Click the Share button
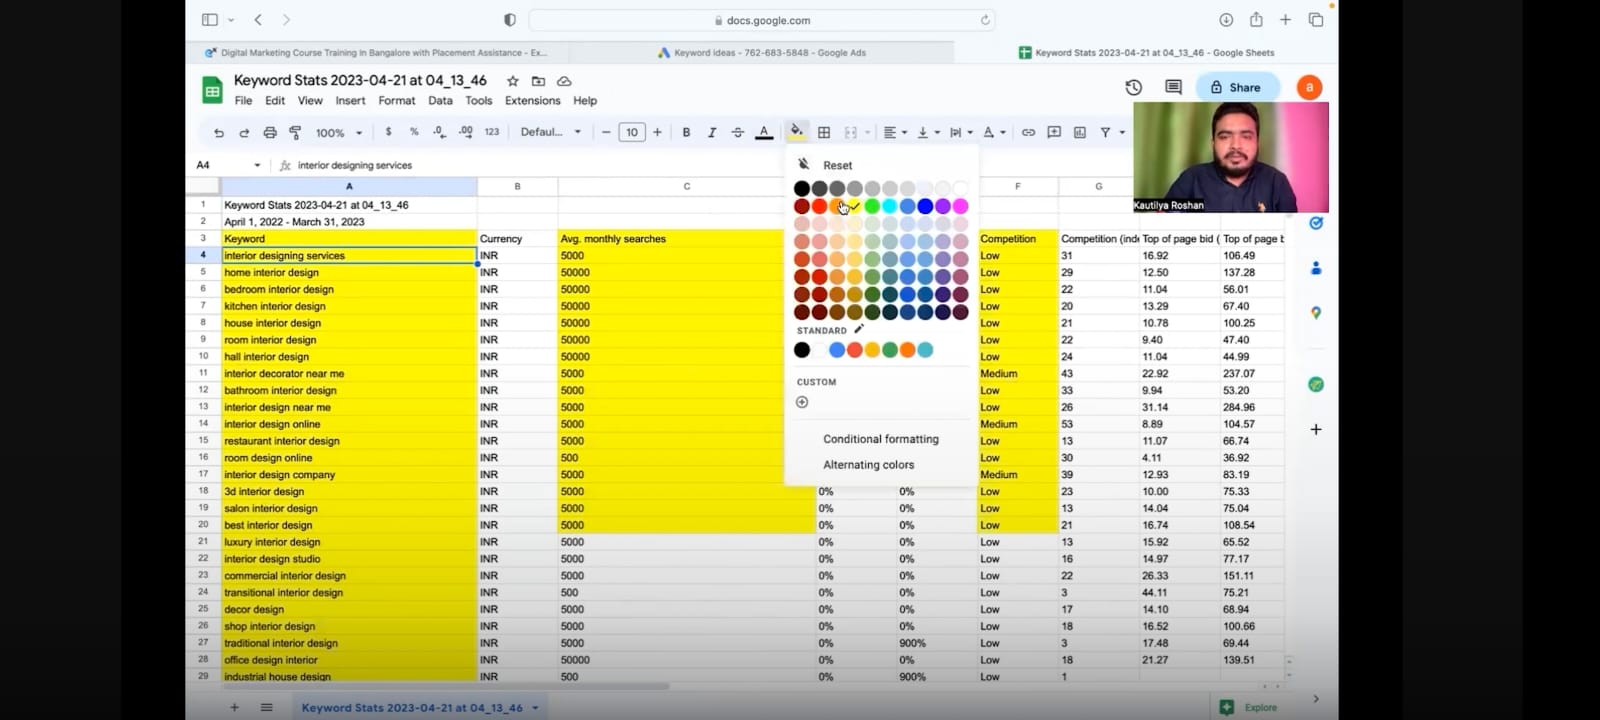Viewport: 1600px width, 720px height. 1236,87
